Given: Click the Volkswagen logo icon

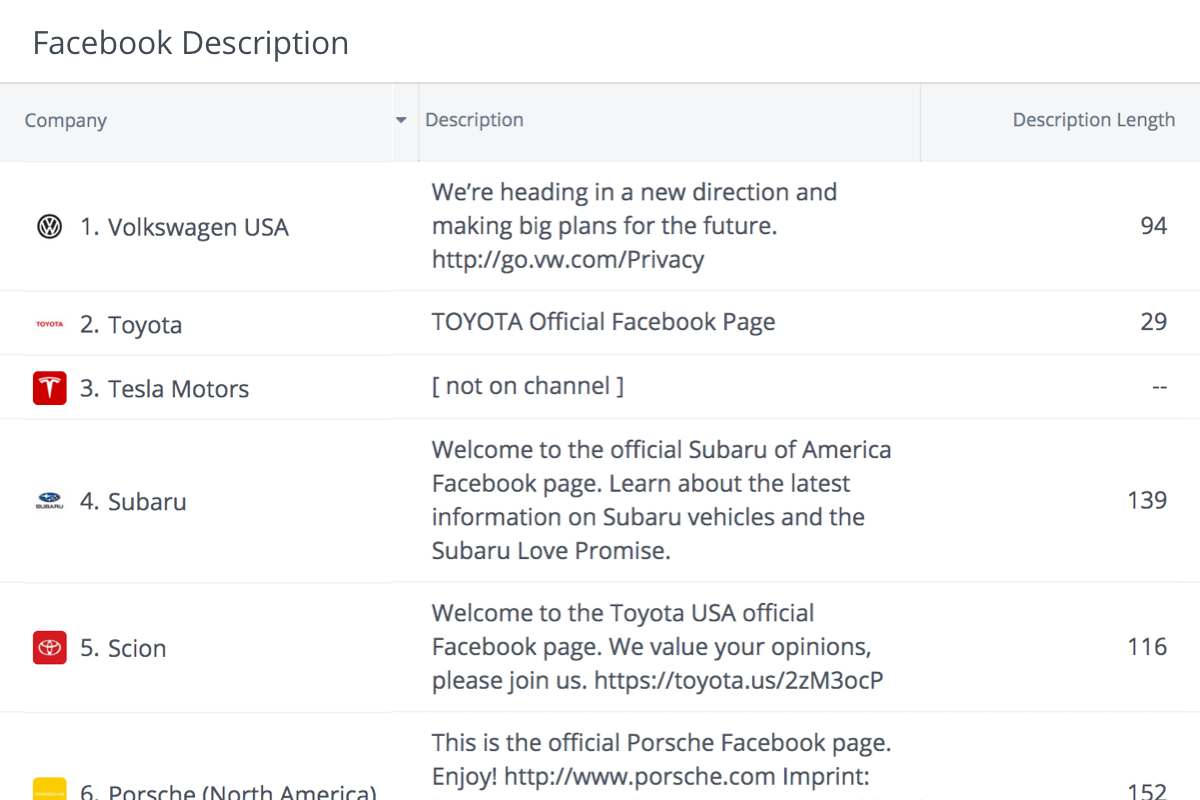Looking at the screenshot, I should [49, 227].
